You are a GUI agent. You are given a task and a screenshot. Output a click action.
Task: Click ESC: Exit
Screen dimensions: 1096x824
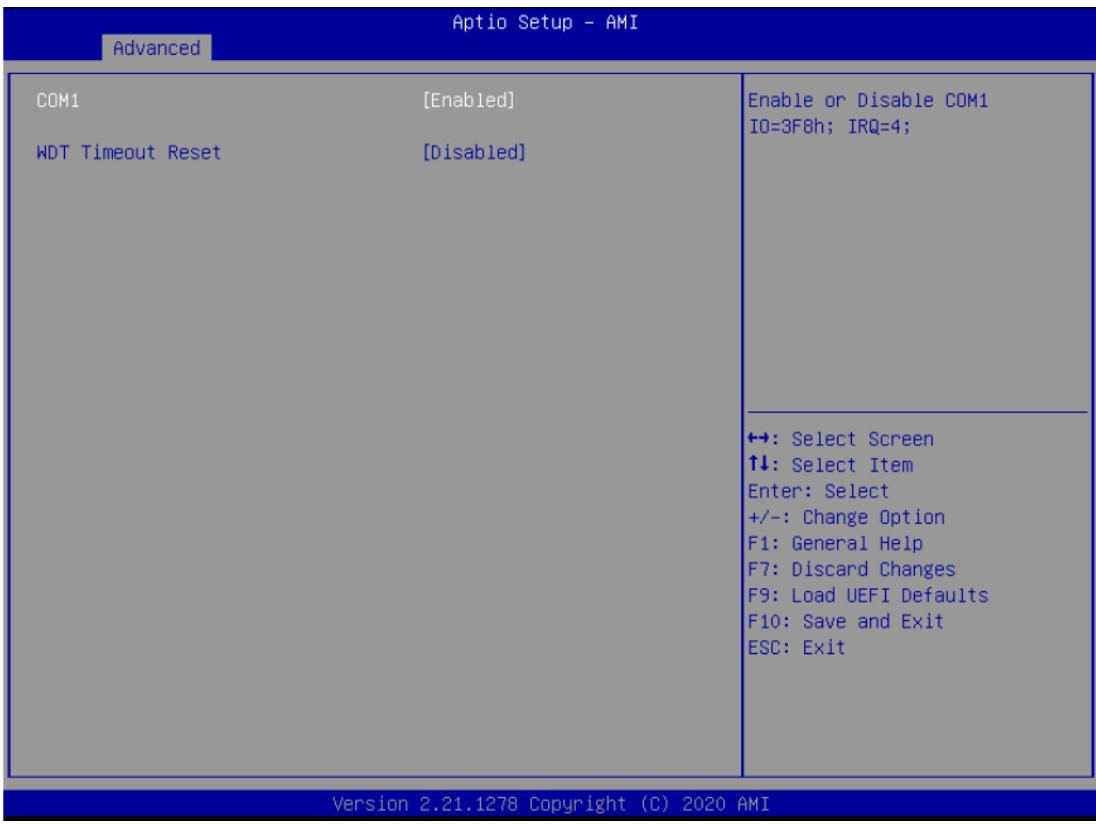click(797, 647)
